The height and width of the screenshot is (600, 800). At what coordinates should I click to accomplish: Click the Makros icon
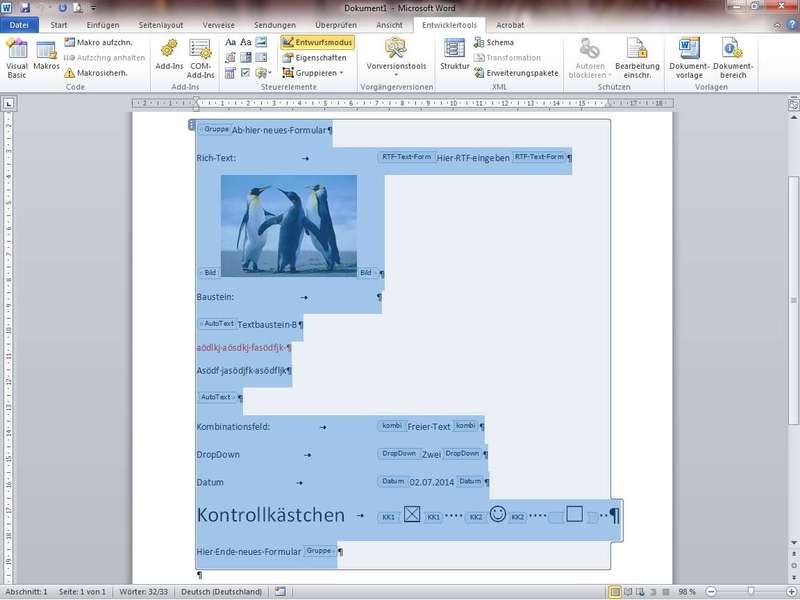point(46,56)
